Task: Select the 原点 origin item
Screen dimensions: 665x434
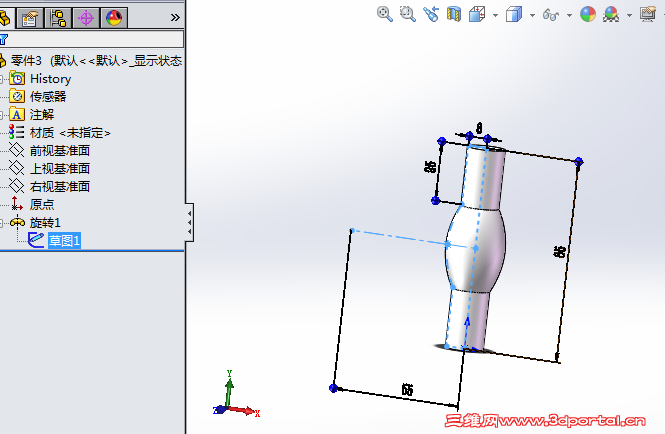Action: pos(42,204)
